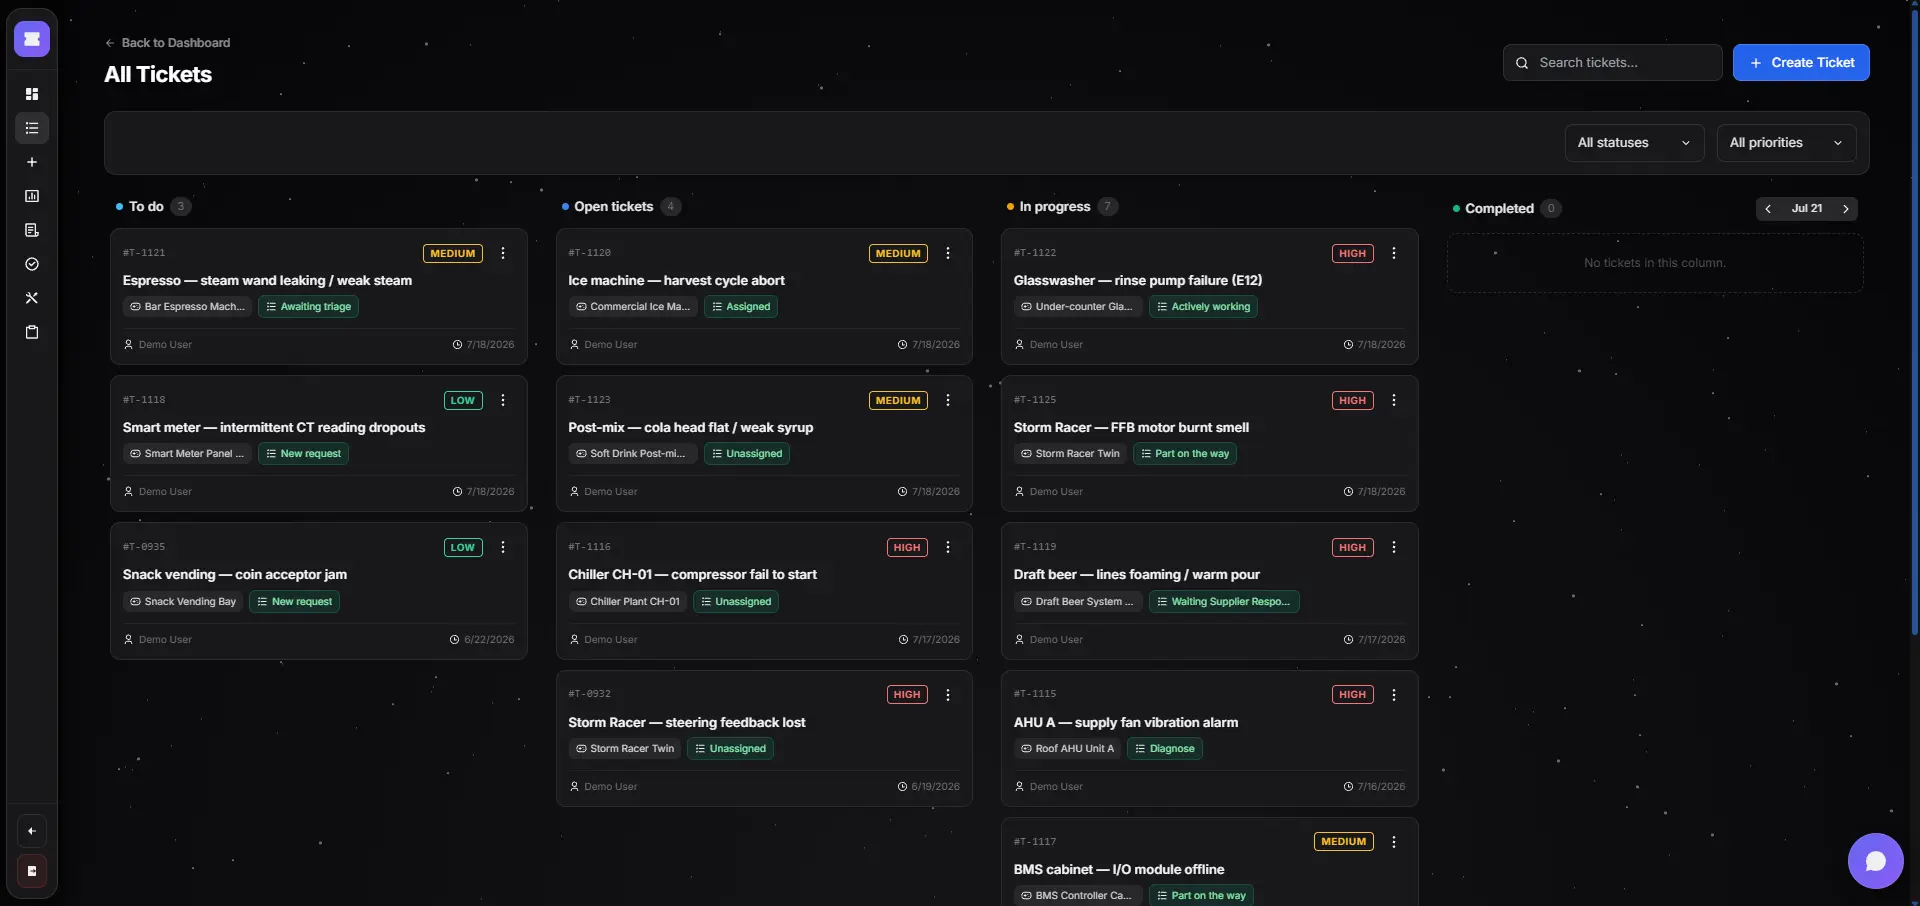Click the Under-counter Gla... asset tag
1920x906 pixels.
pyautogui.click(x=1077, y=307)
